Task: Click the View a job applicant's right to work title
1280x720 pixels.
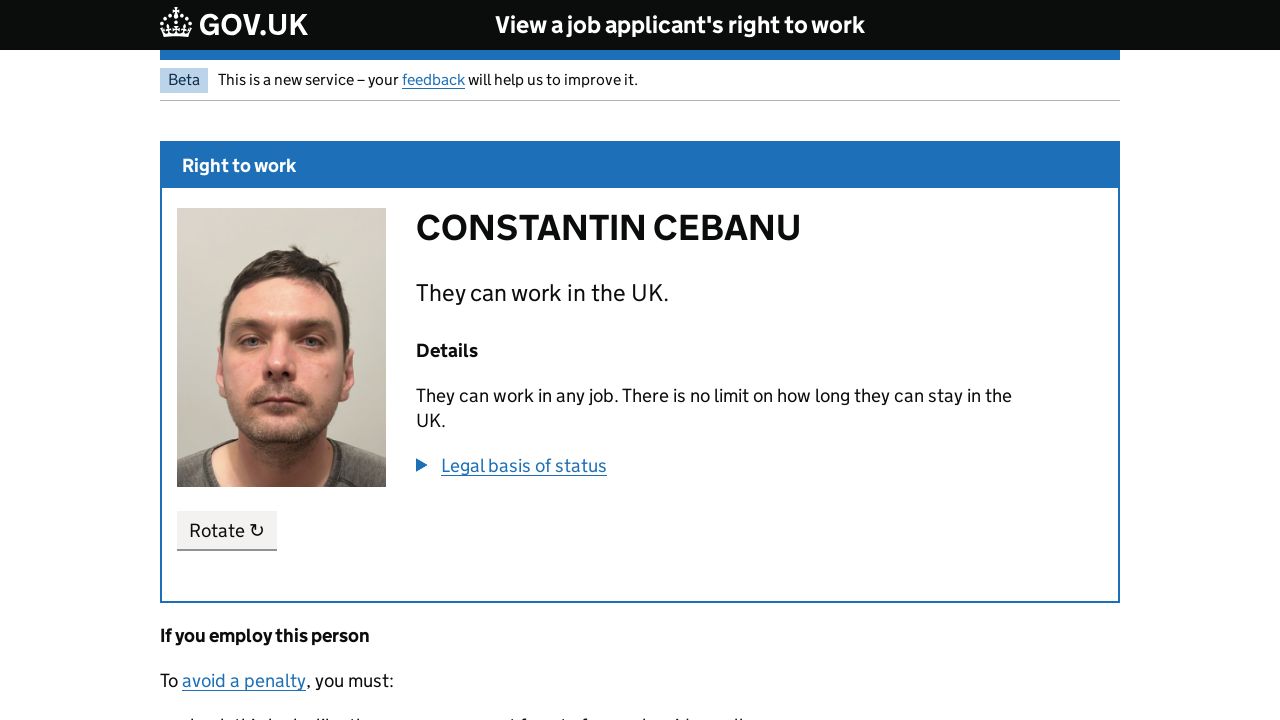Action: coord(679,25)
